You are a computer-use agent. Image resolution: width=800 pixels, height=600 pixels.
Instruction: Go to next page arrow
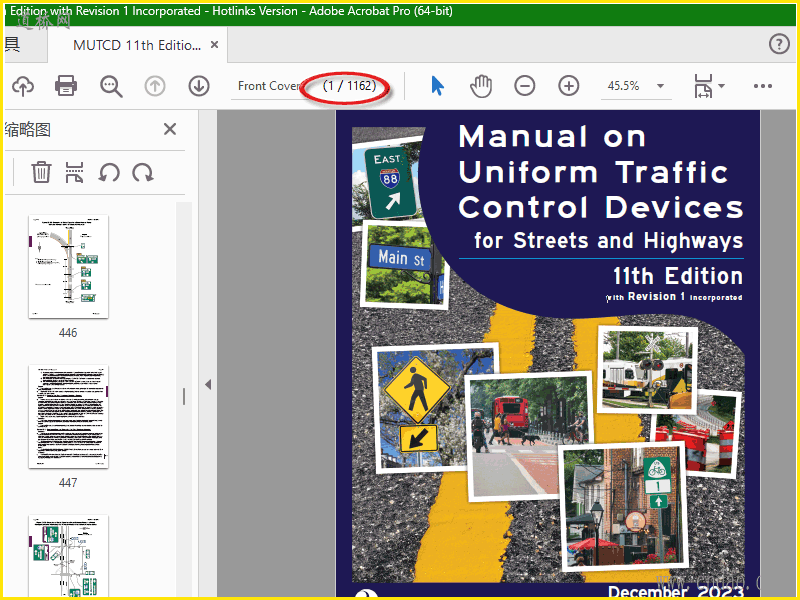click(199, 86)
